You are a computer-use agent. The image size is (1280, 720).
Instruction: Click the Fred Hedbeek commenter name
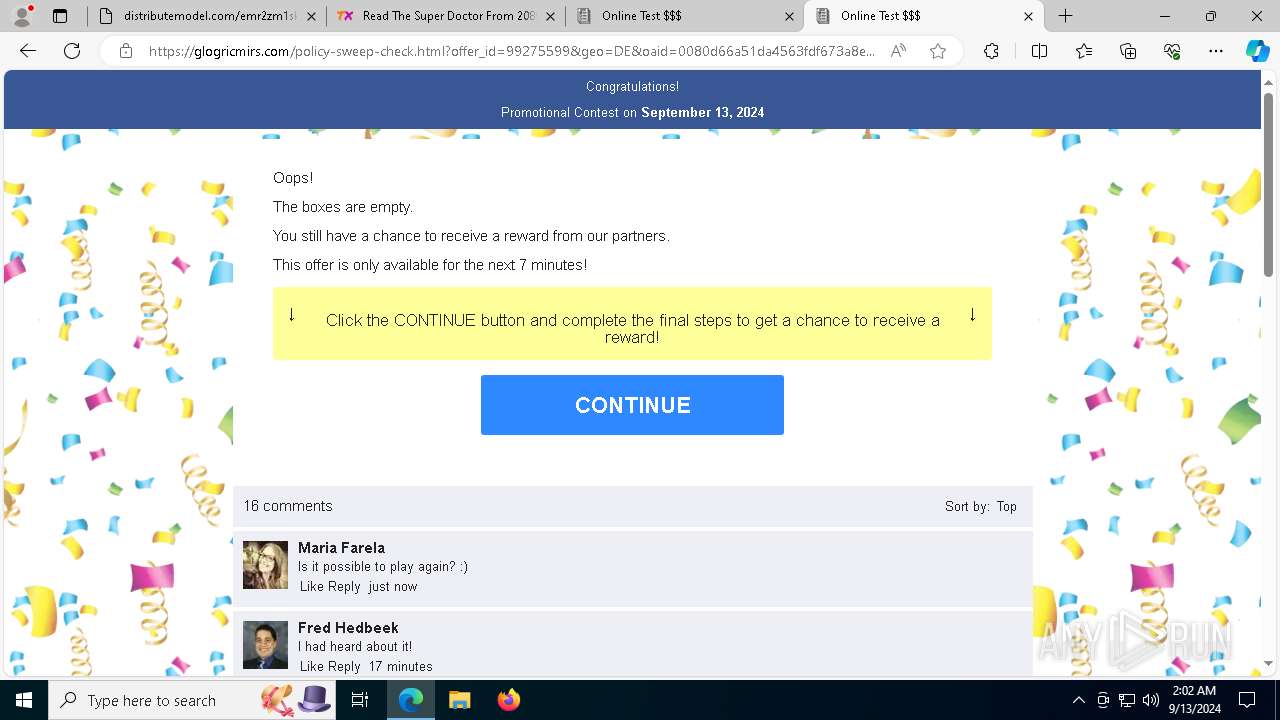click(348, 628)
